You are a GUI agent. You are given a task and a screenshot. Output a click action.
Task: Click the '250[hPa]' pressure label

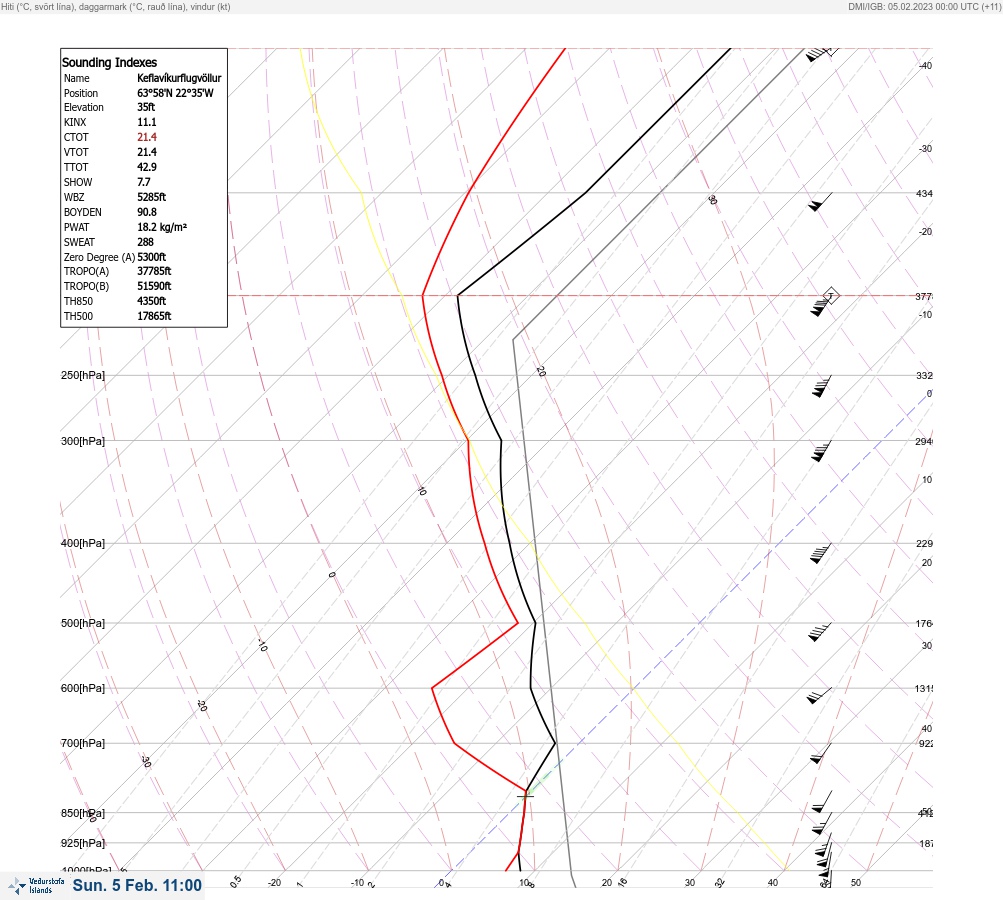(83, 375)
